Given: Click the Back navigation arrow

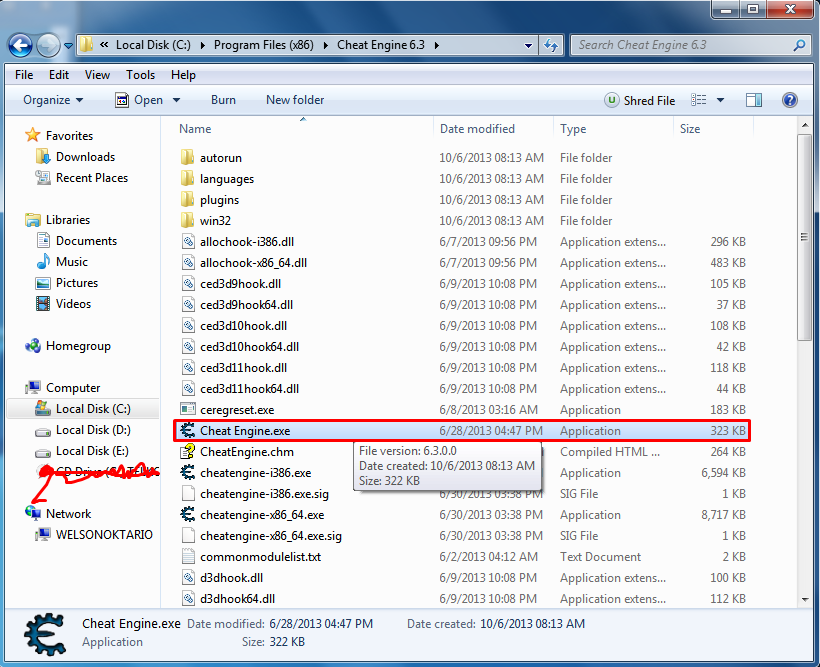Looking at the screenshot, I should point(20,46).
